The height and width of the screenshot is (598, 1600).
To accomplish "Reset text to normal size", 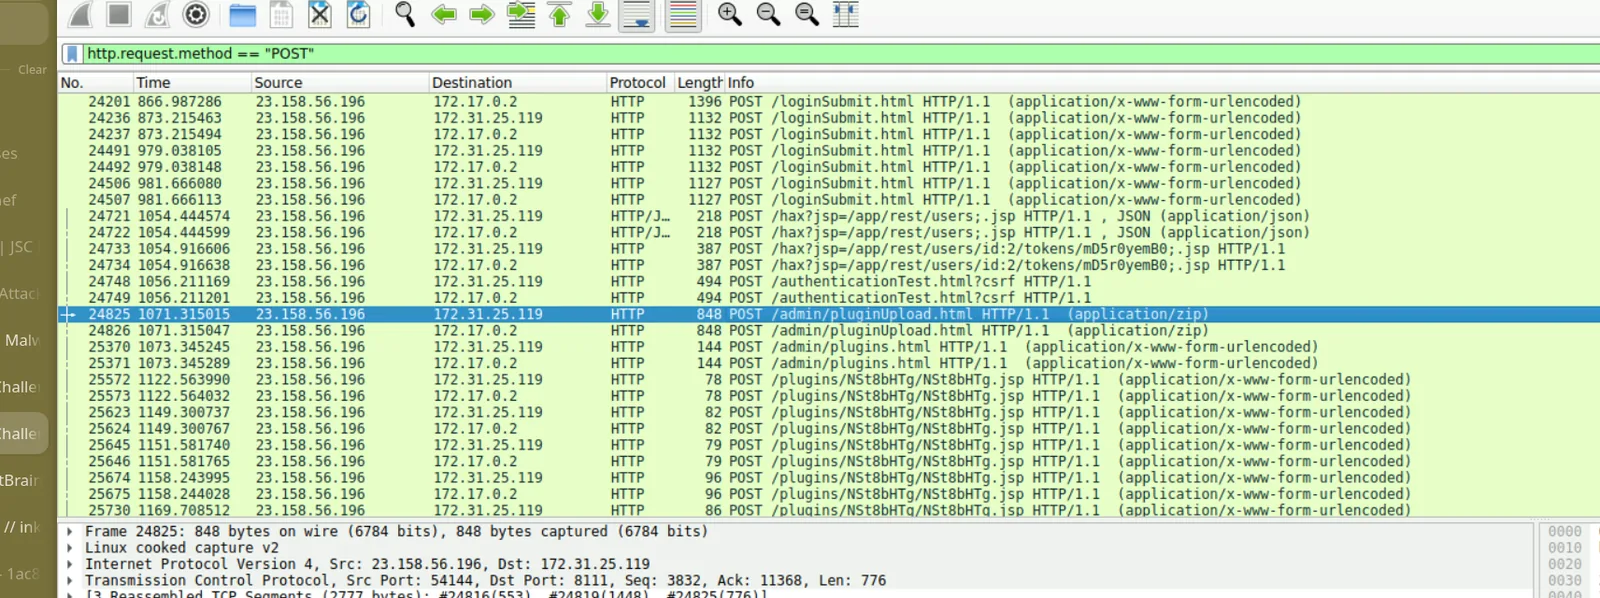I will click(x=807, y=14).
